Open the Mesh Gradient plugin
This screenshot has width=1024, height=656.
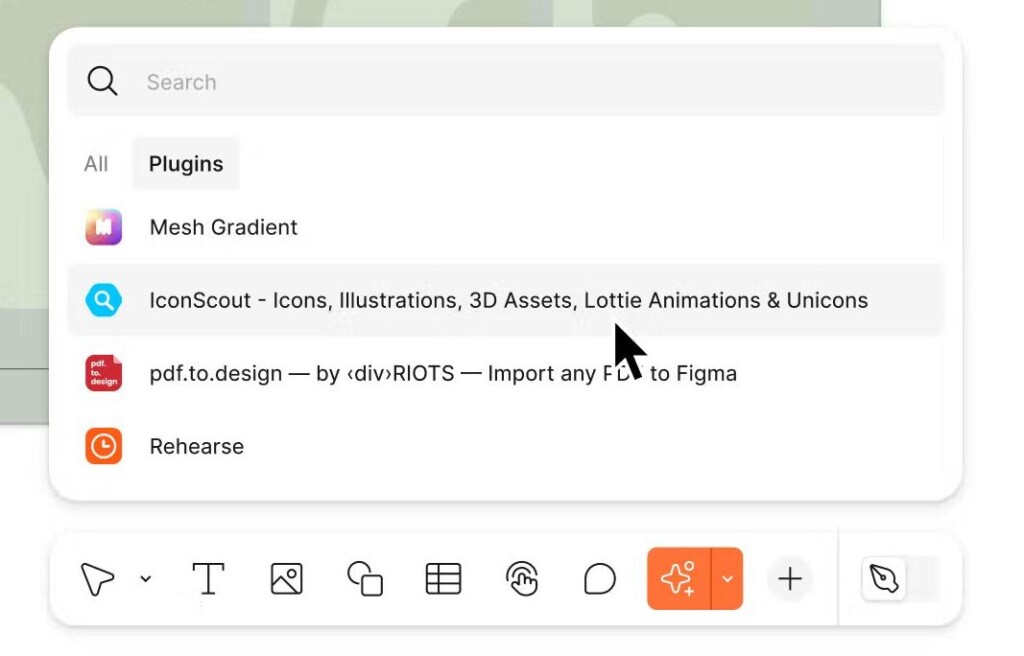(x=506, y=227)
